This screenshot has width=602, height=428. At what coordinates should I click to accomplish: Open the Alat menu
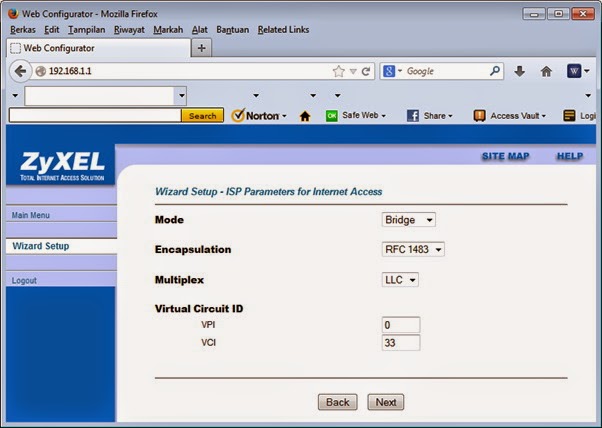[x=200, y=30]
